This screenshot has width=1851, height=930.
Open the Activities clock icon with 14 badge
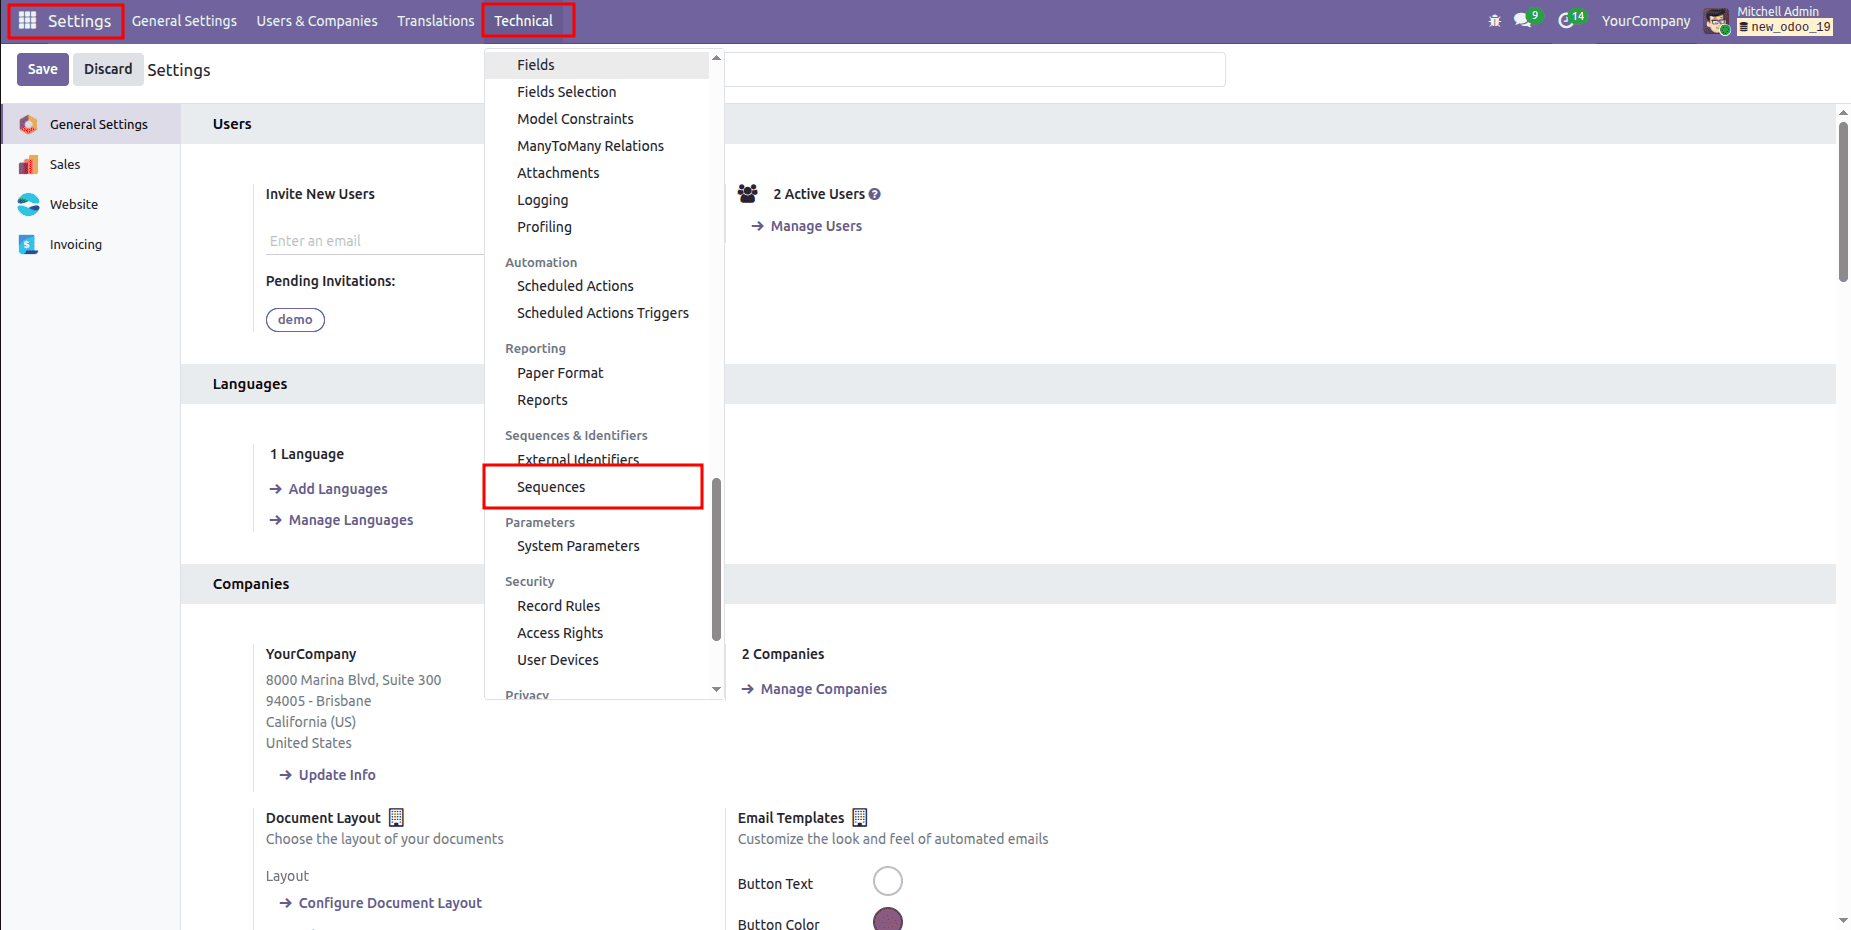point(1567,19)
